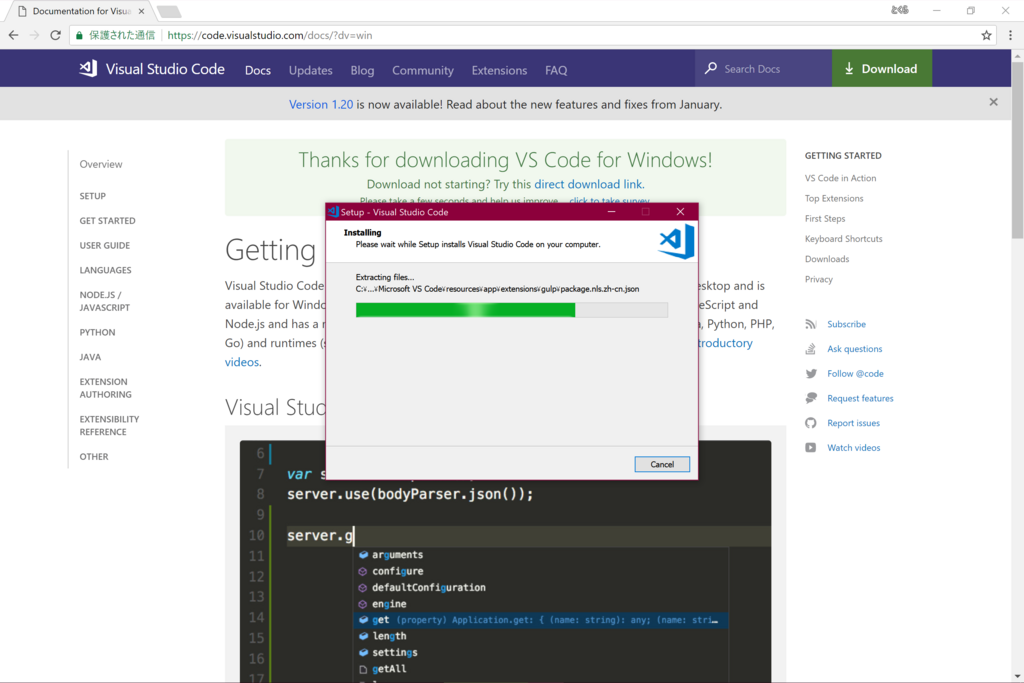Image resolution: width=1024 pixels, height=683 pixels.
Task: Open the Community page
Action: [x=423, y=70]
